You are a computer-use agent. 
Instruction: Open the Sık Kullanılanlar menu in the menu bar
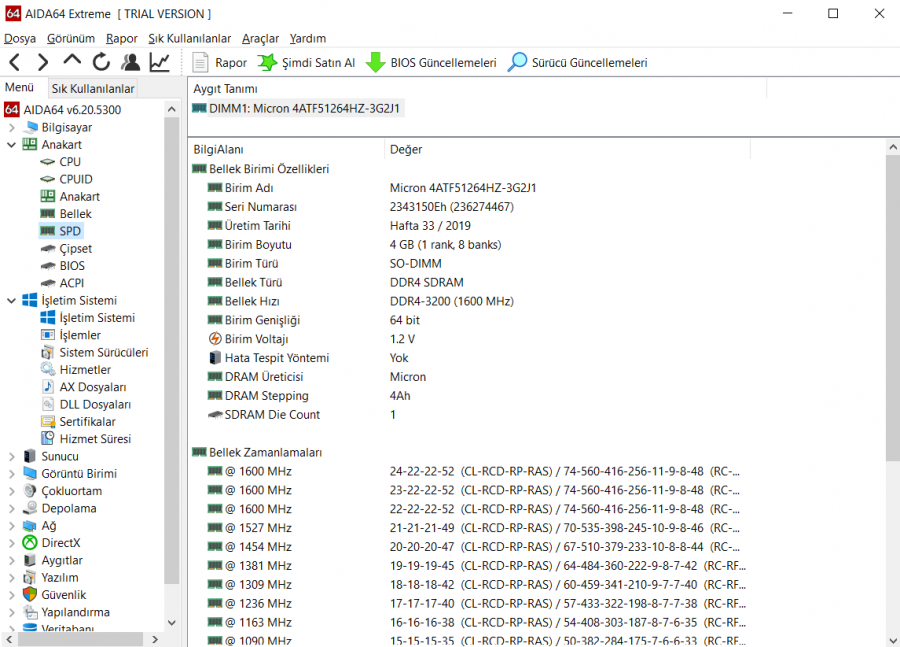[189, 38]
